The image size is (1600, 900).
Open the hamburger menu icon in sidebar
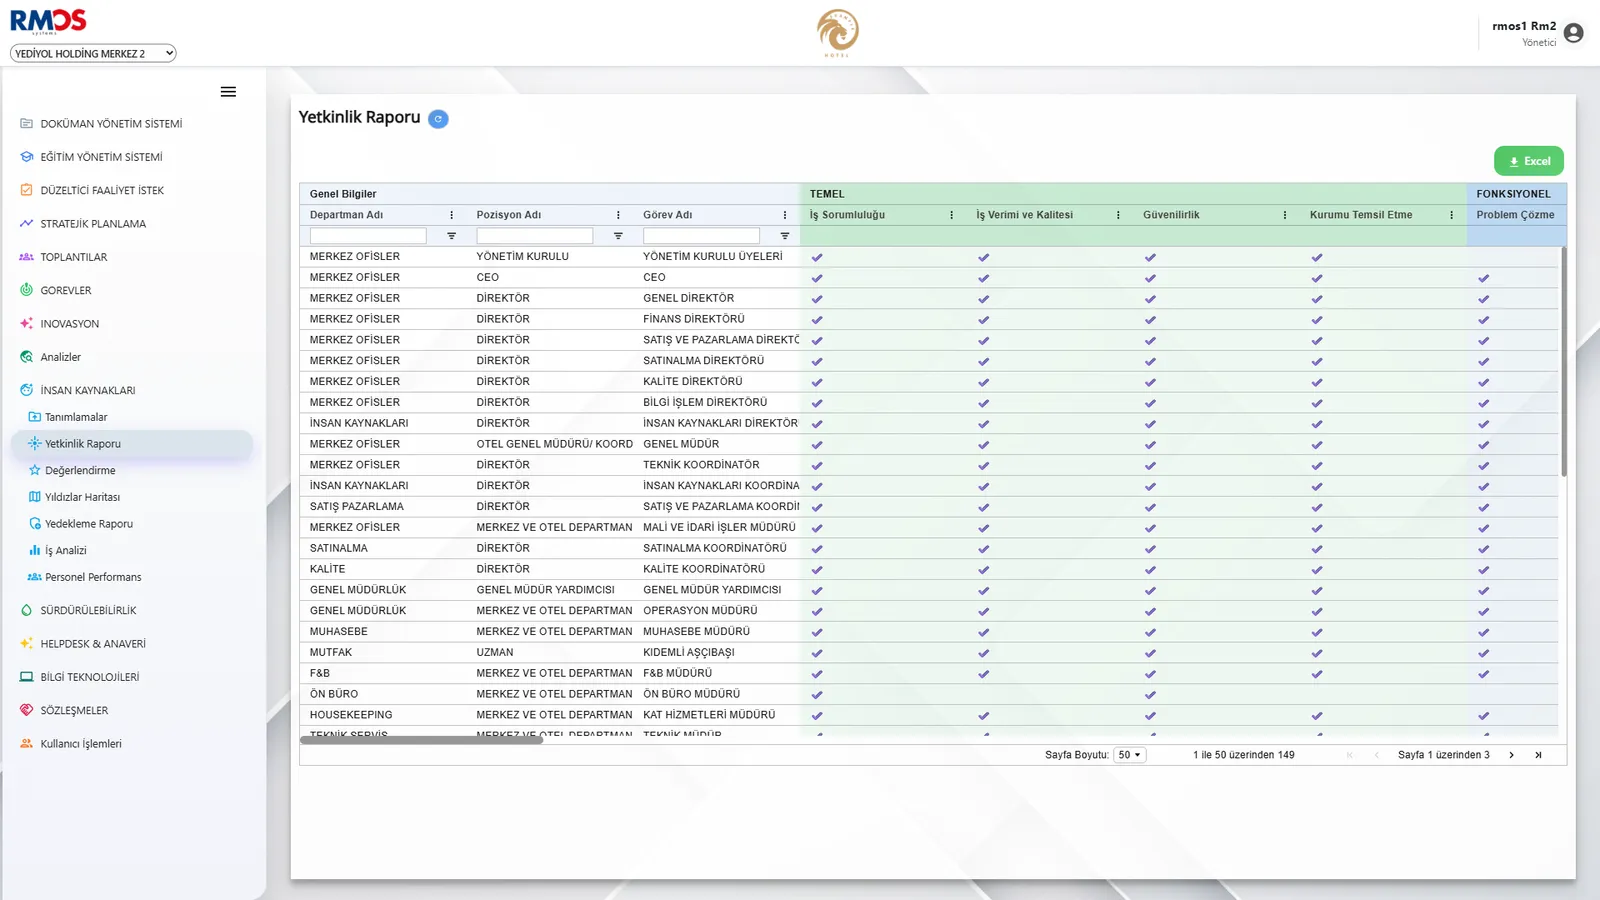(x=228, y=92)
